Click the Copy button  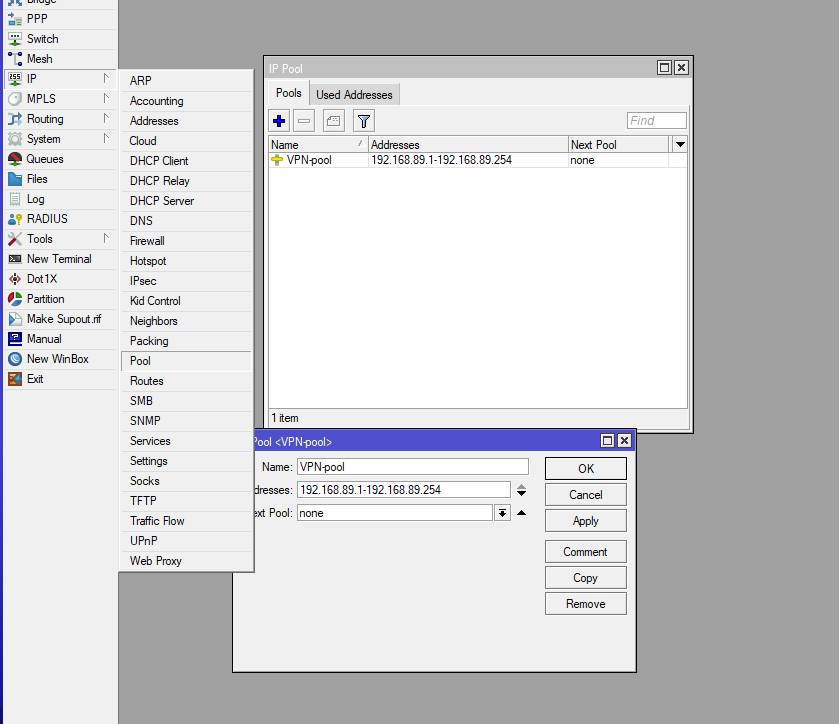point(586,578)
